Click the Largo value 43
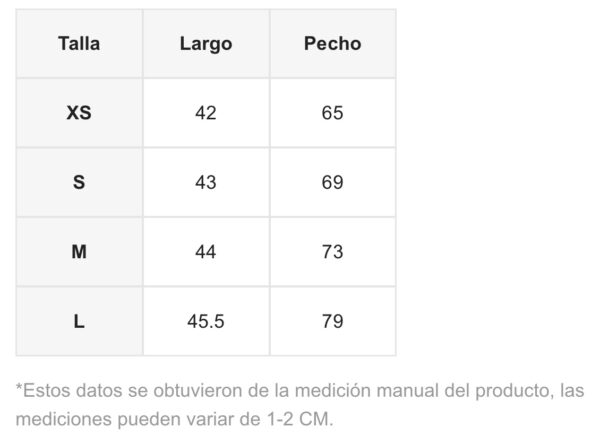The width and height of the screenshot is (600, 436). click(206, 183)
